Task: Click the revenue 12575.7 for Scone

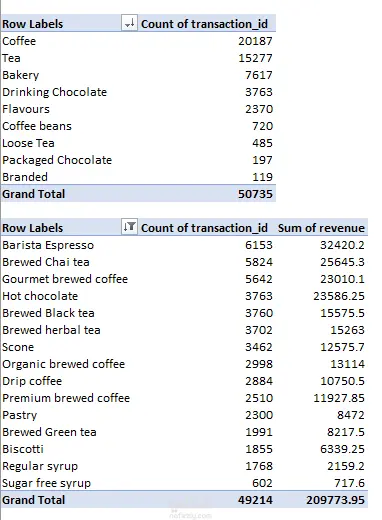Action: [x=342, y=347]
